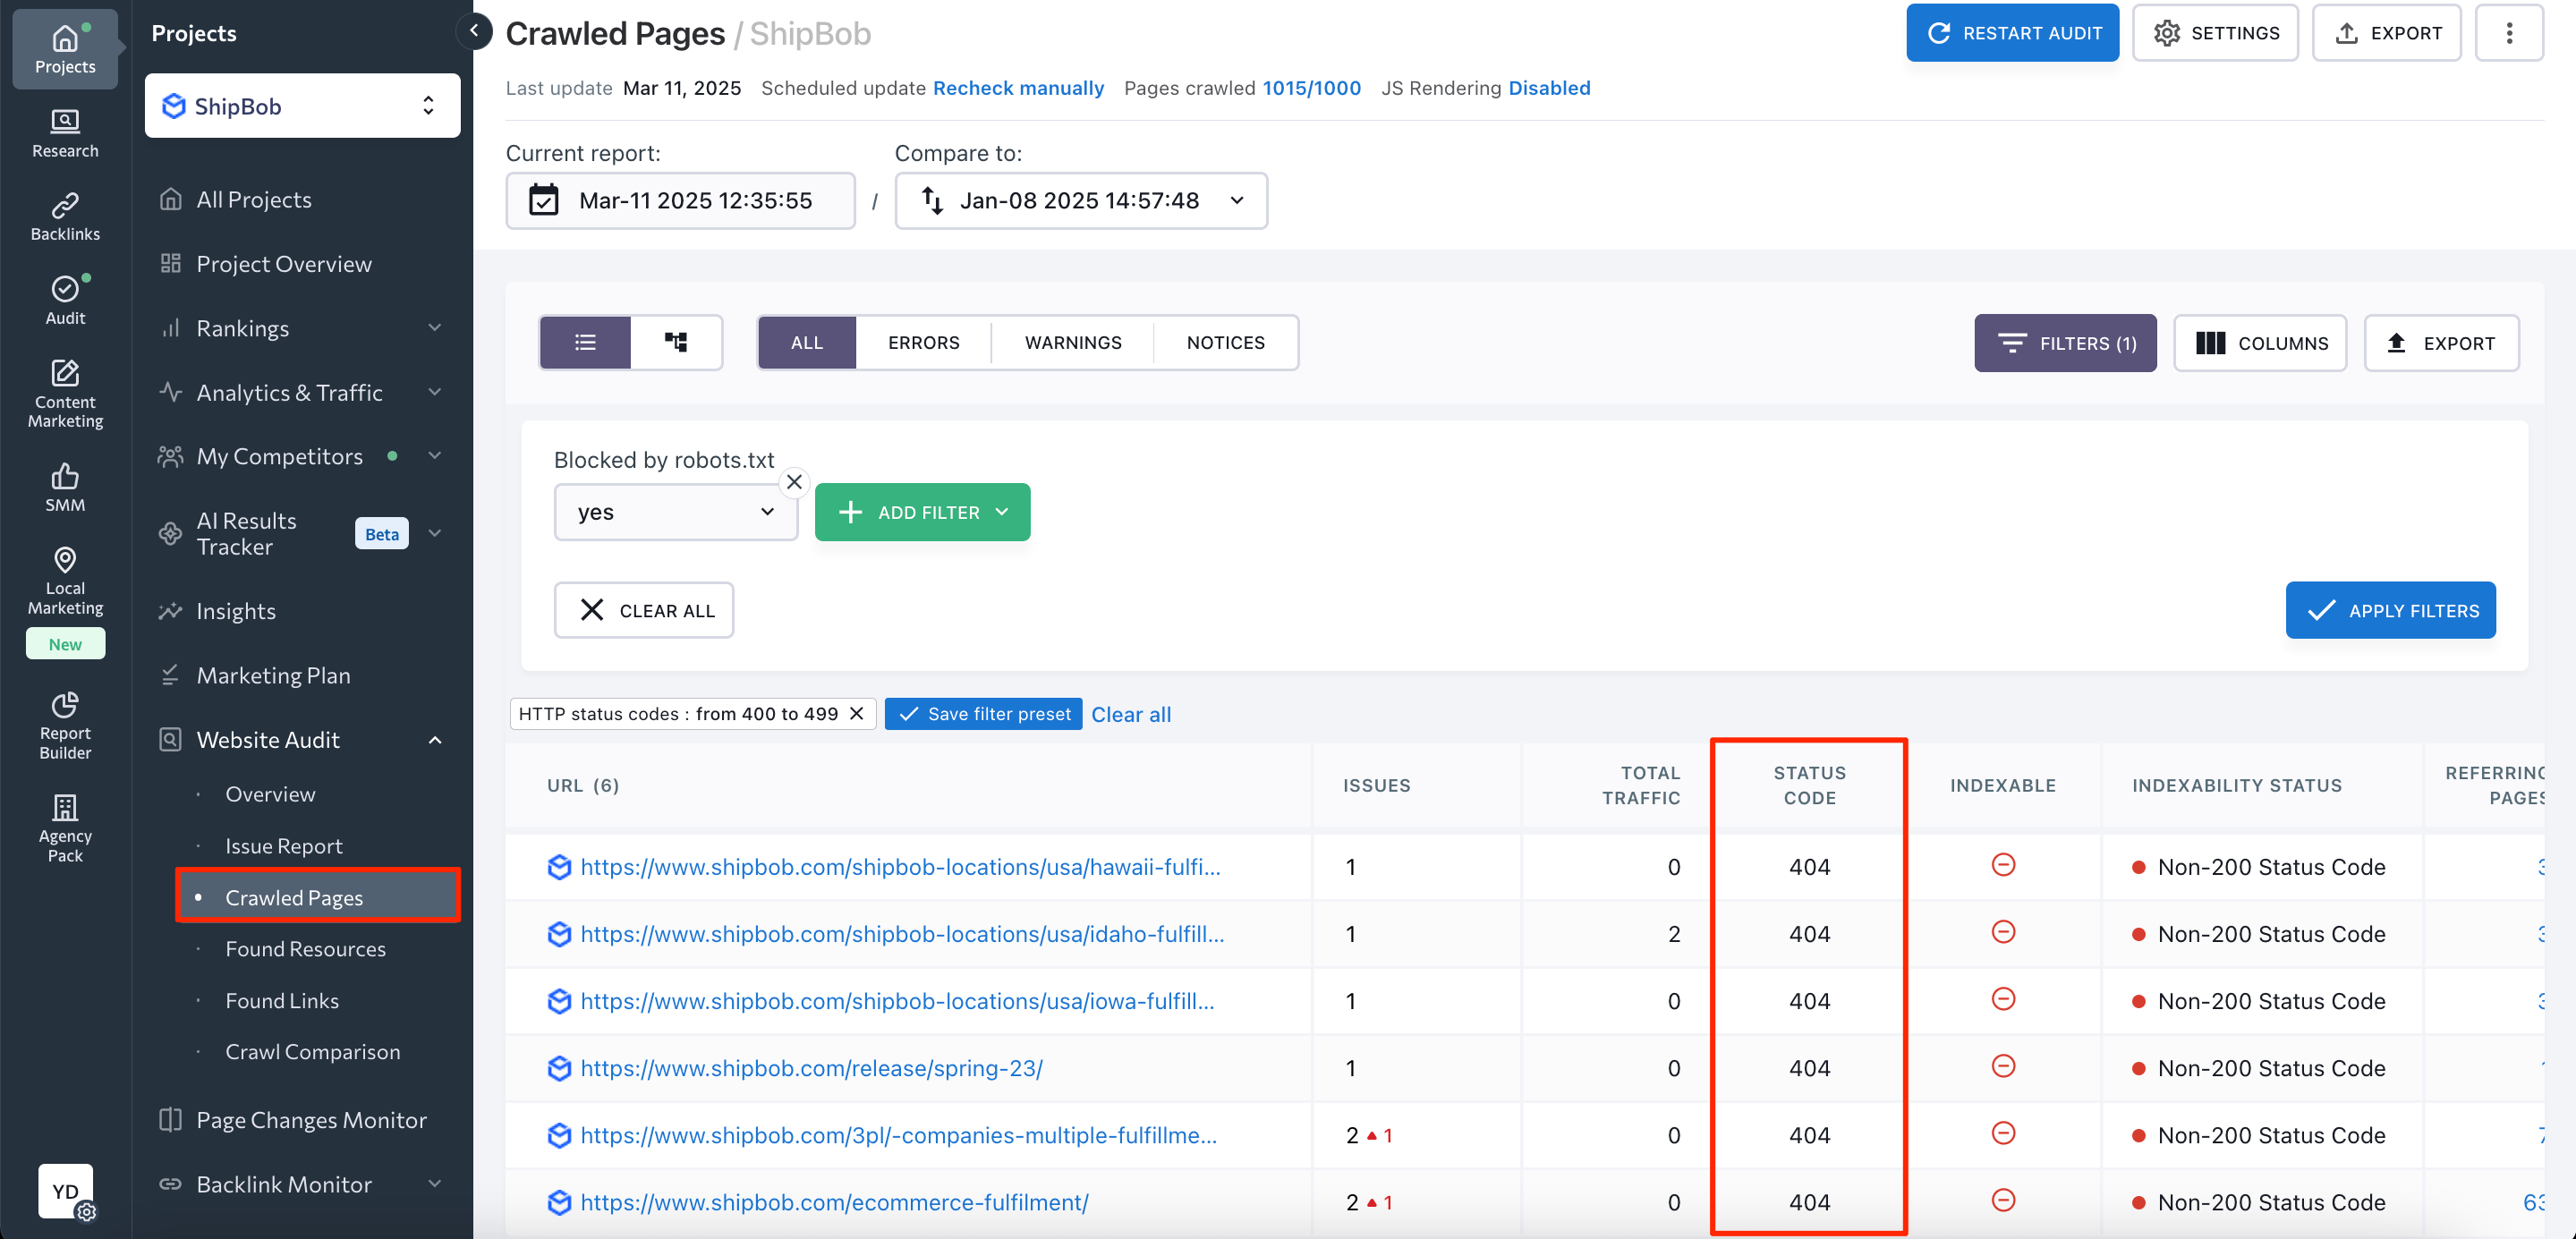Viewport: 2576px width, 1239px height.
Task: Open ADD FILTER dropdown
Action: pyautogui.click(x=922, y=511)
